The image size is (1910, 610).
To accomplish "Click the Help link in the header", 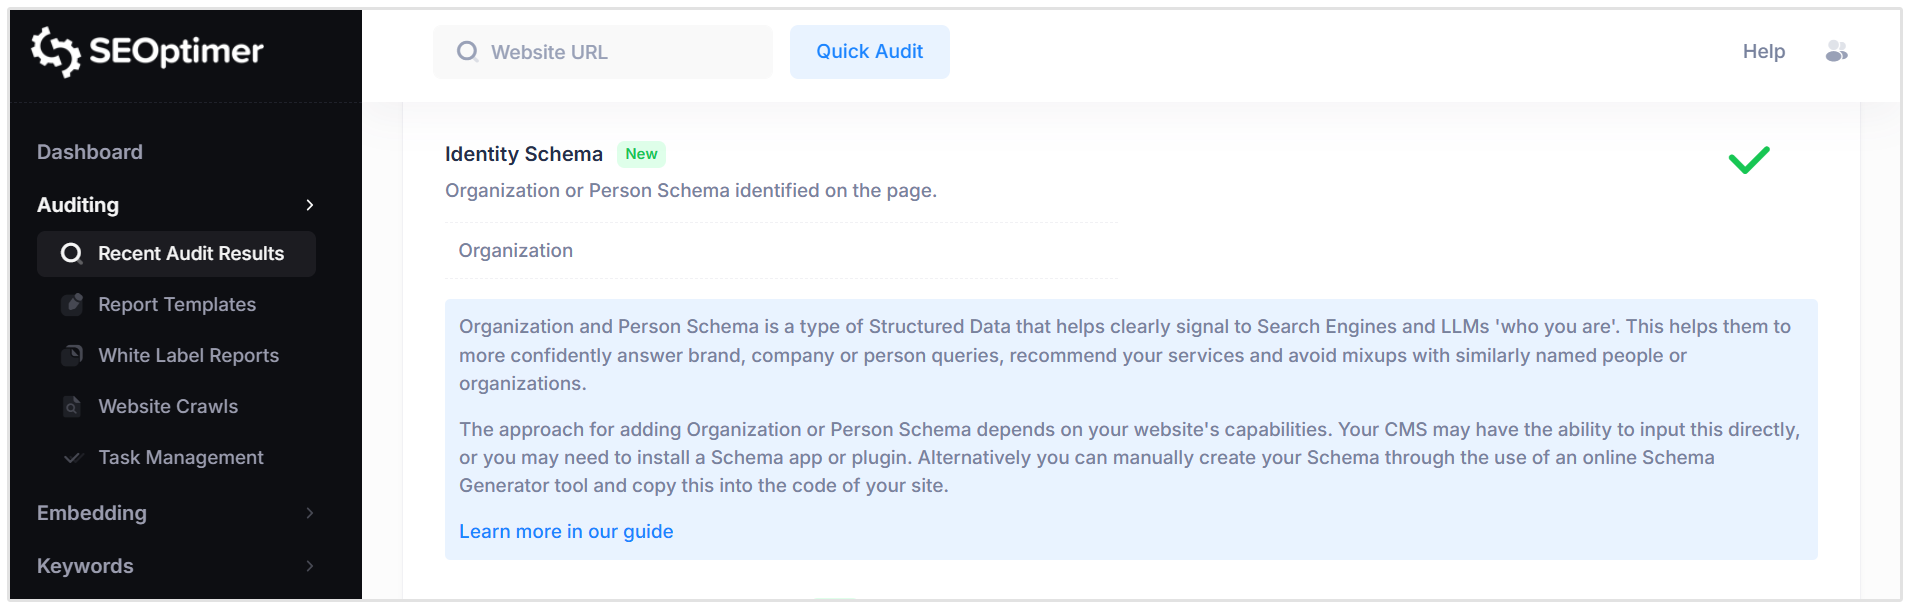I will tap(1763, 51).
